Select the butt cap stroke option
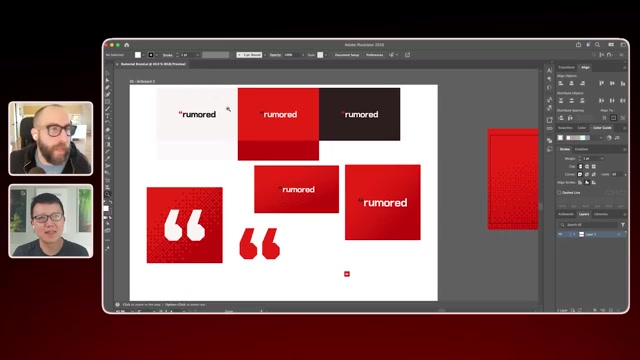The width and height of the screenshot is (640, 360). [x=580, y=167]
